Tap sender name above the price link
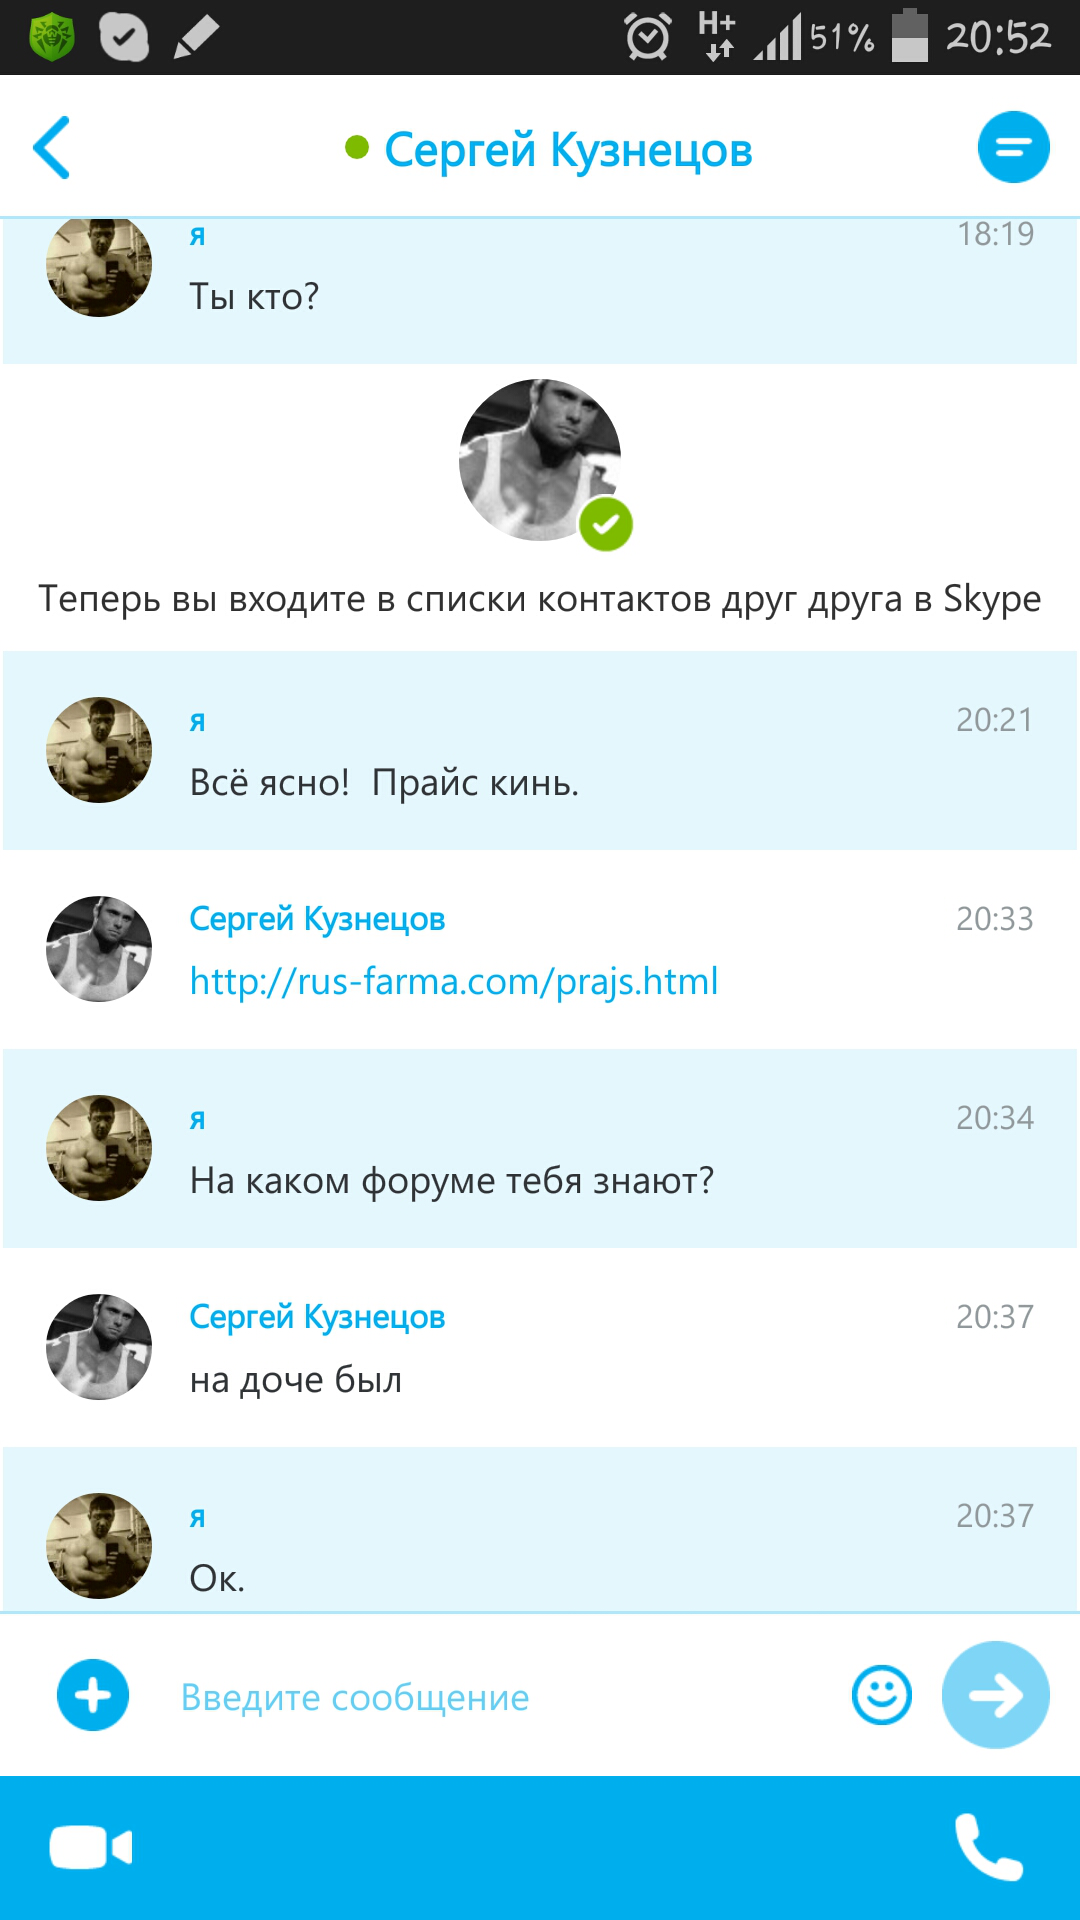 [317, 919]
